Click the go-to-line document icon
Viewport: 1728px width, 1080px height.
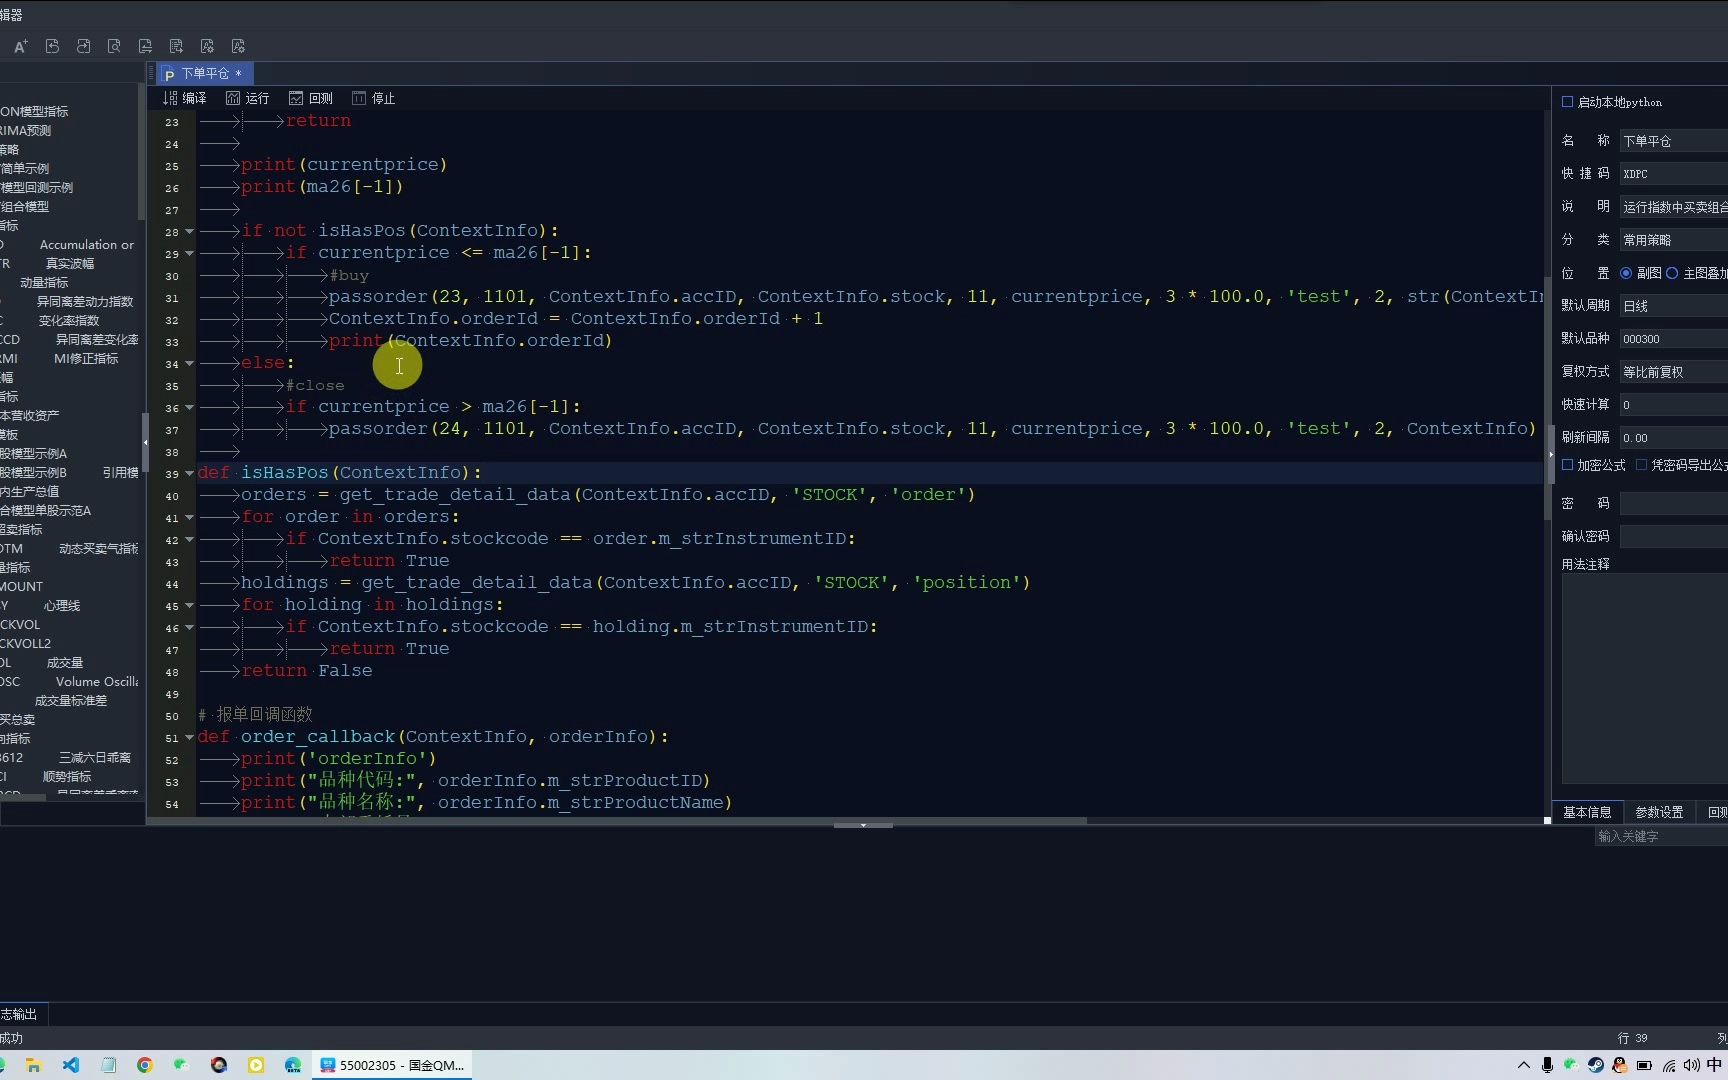coord(177,46)
